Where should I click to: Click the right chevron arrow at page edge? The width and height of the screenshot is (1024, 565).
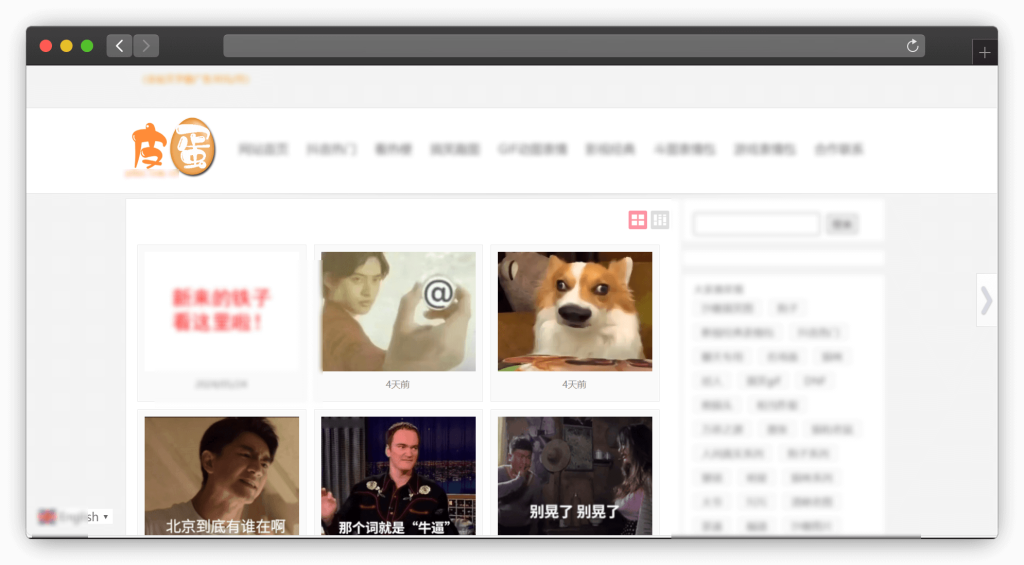pyautogui.click(x=986, y=300)
